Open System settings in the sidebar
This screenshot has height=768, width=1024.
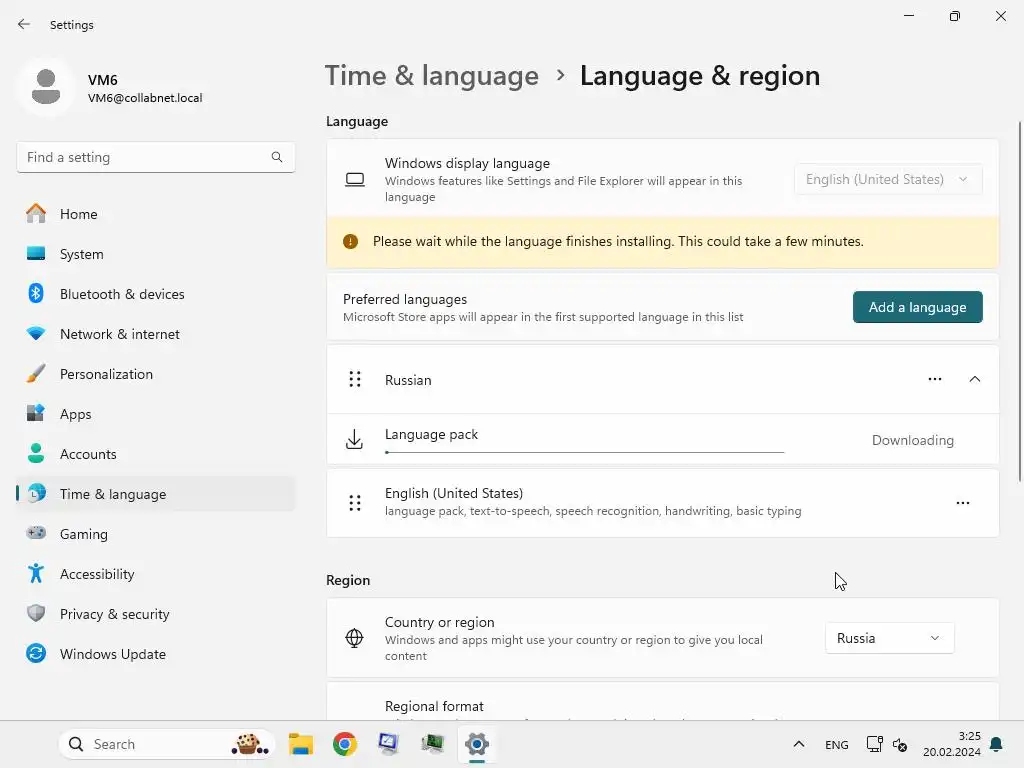coord(155,254)
